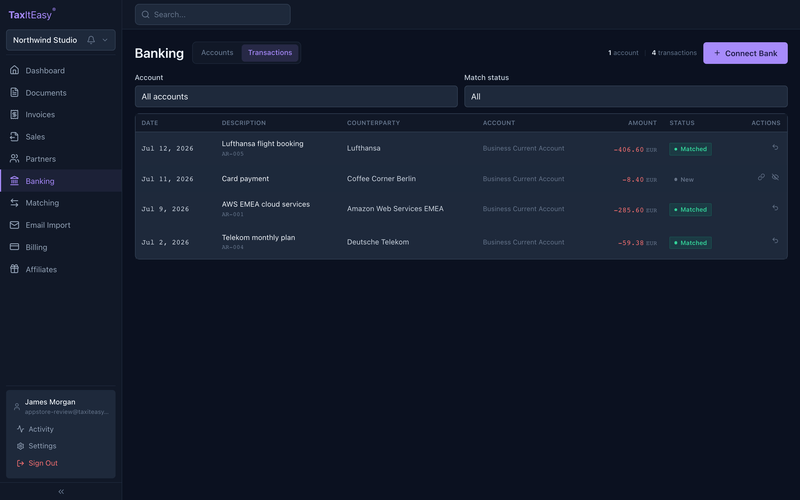Switch to the Transactions tab

[x=270, y=53]
